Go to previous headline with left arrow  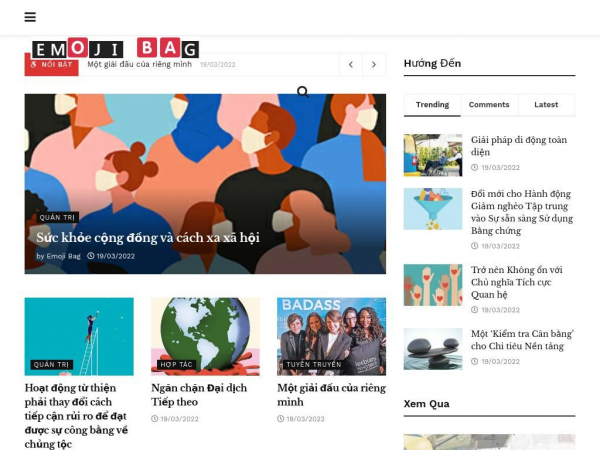(x=350, y=65)
